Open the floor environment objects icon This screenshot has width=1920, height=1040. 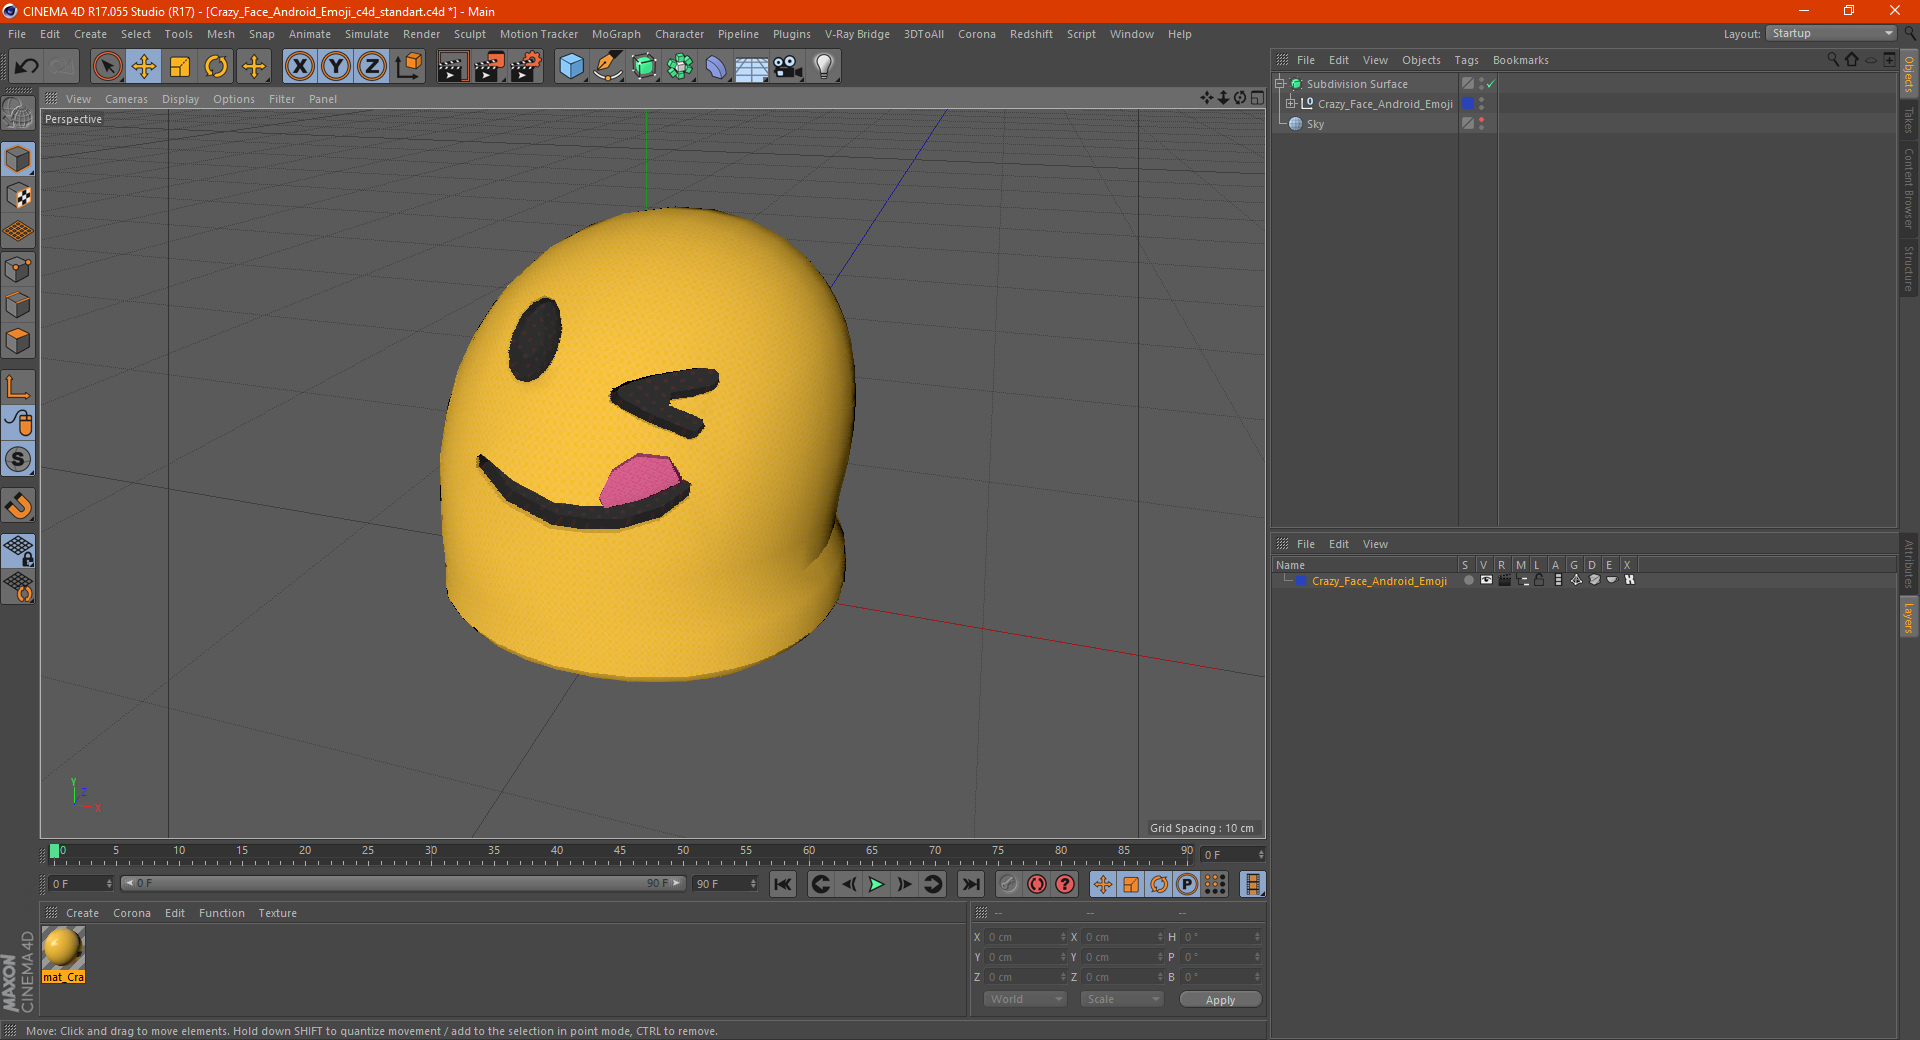point(752,67)
